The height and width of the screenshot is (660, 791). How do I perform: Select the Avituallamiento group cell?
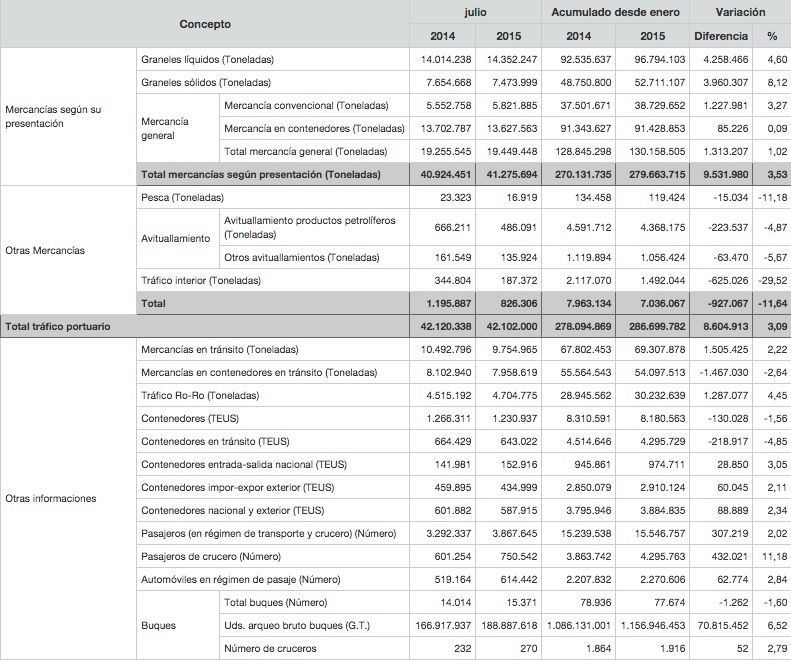[176, 239]
